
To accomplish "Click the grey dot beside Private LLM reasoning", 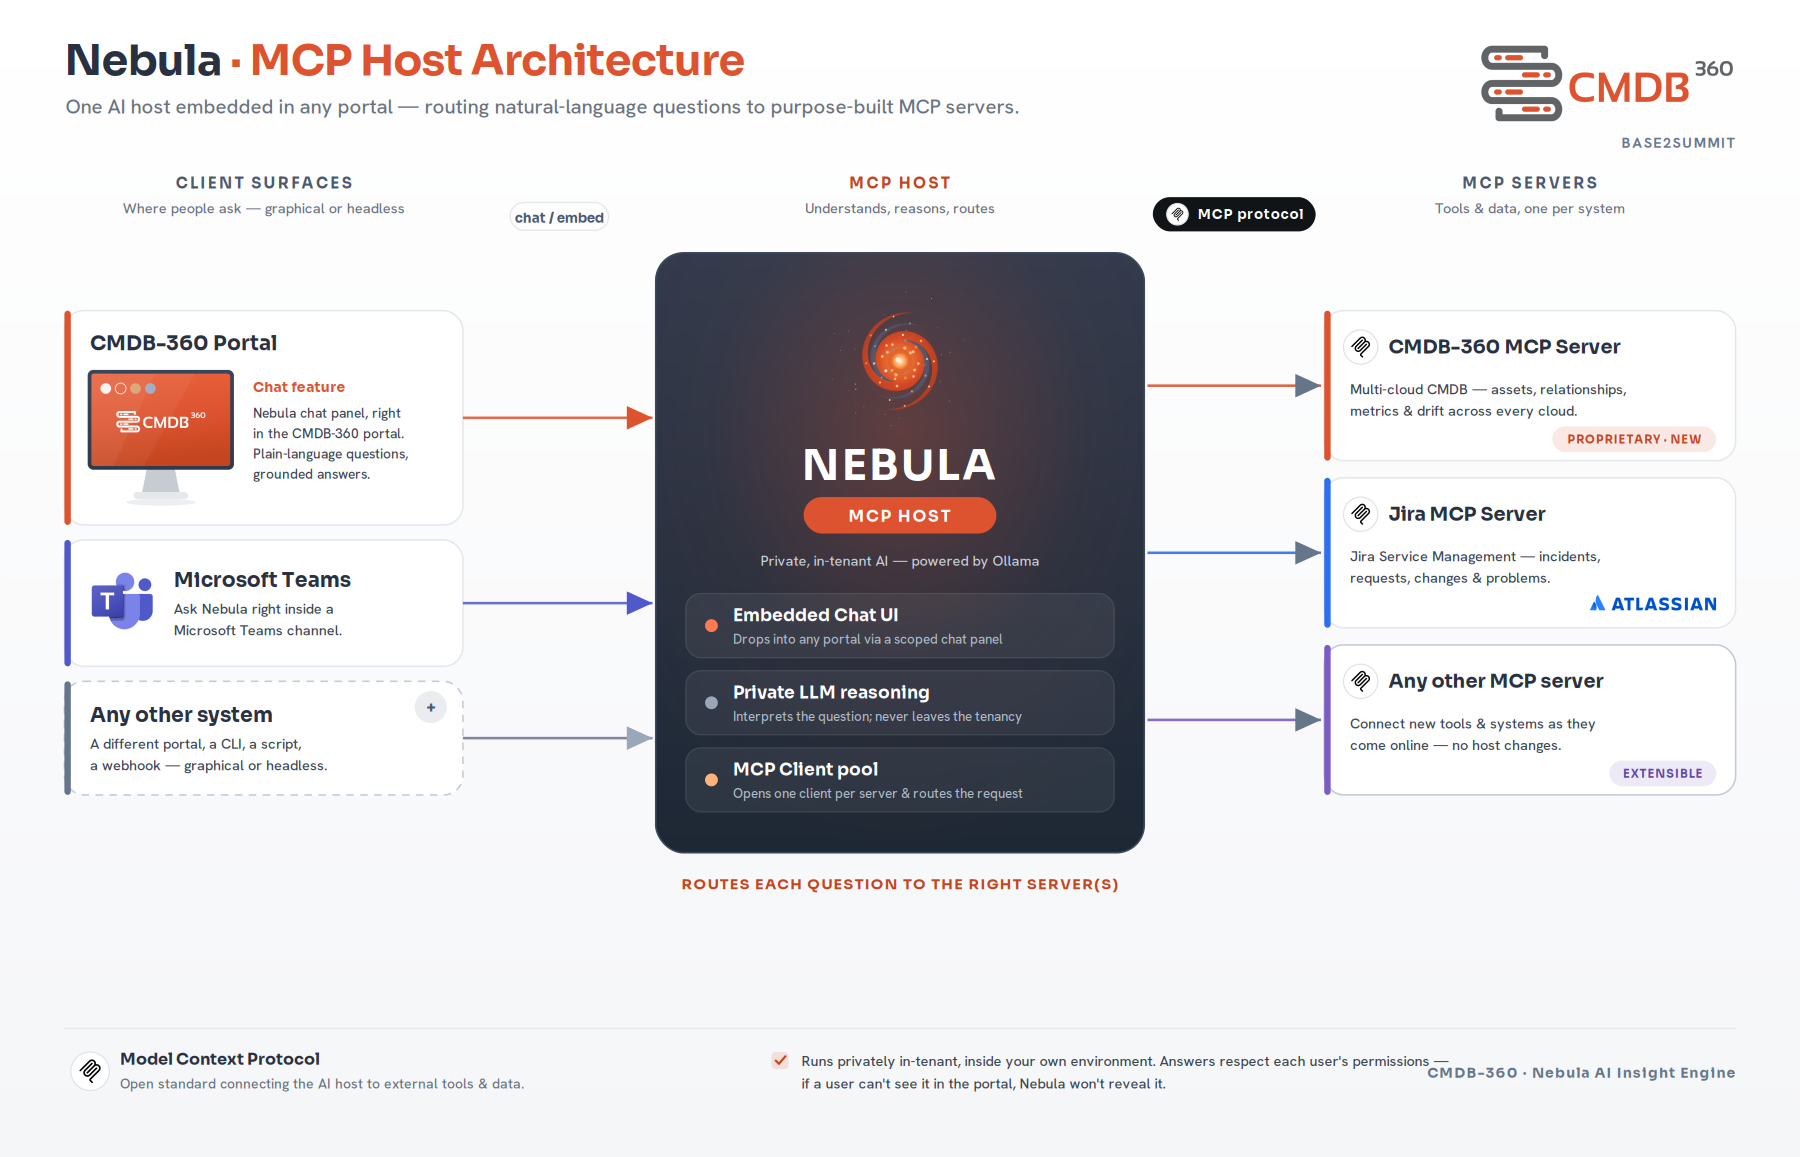I will click(711, 703).
